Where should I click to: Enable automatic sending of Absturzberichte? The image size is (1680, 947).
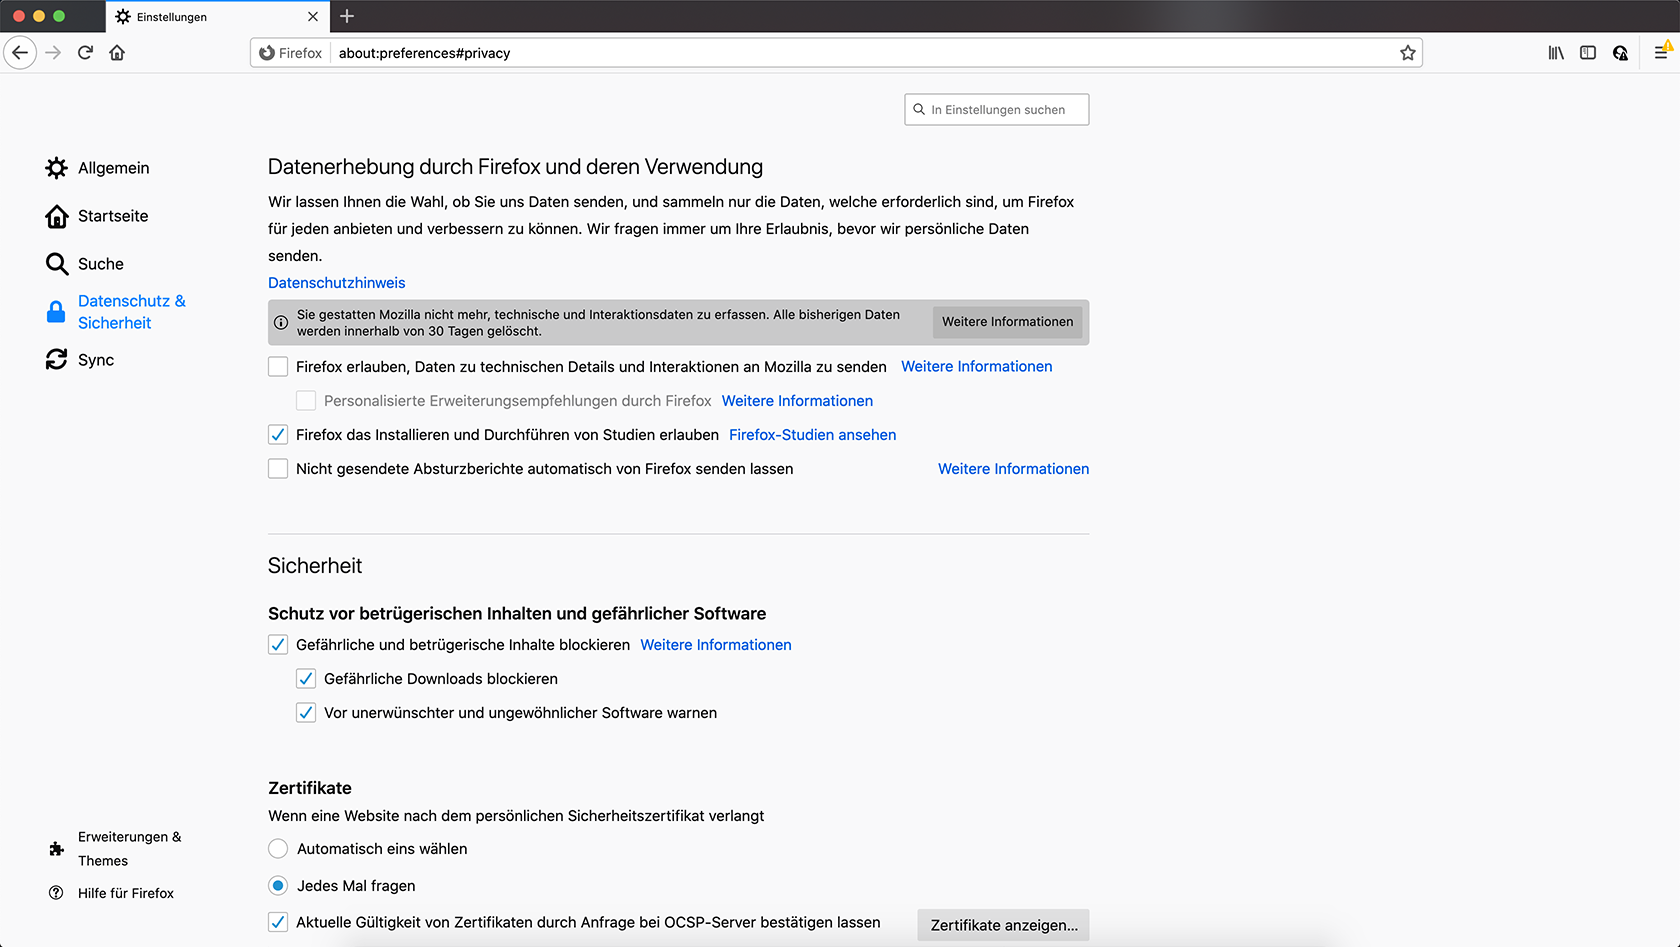[x=278, y=469]
